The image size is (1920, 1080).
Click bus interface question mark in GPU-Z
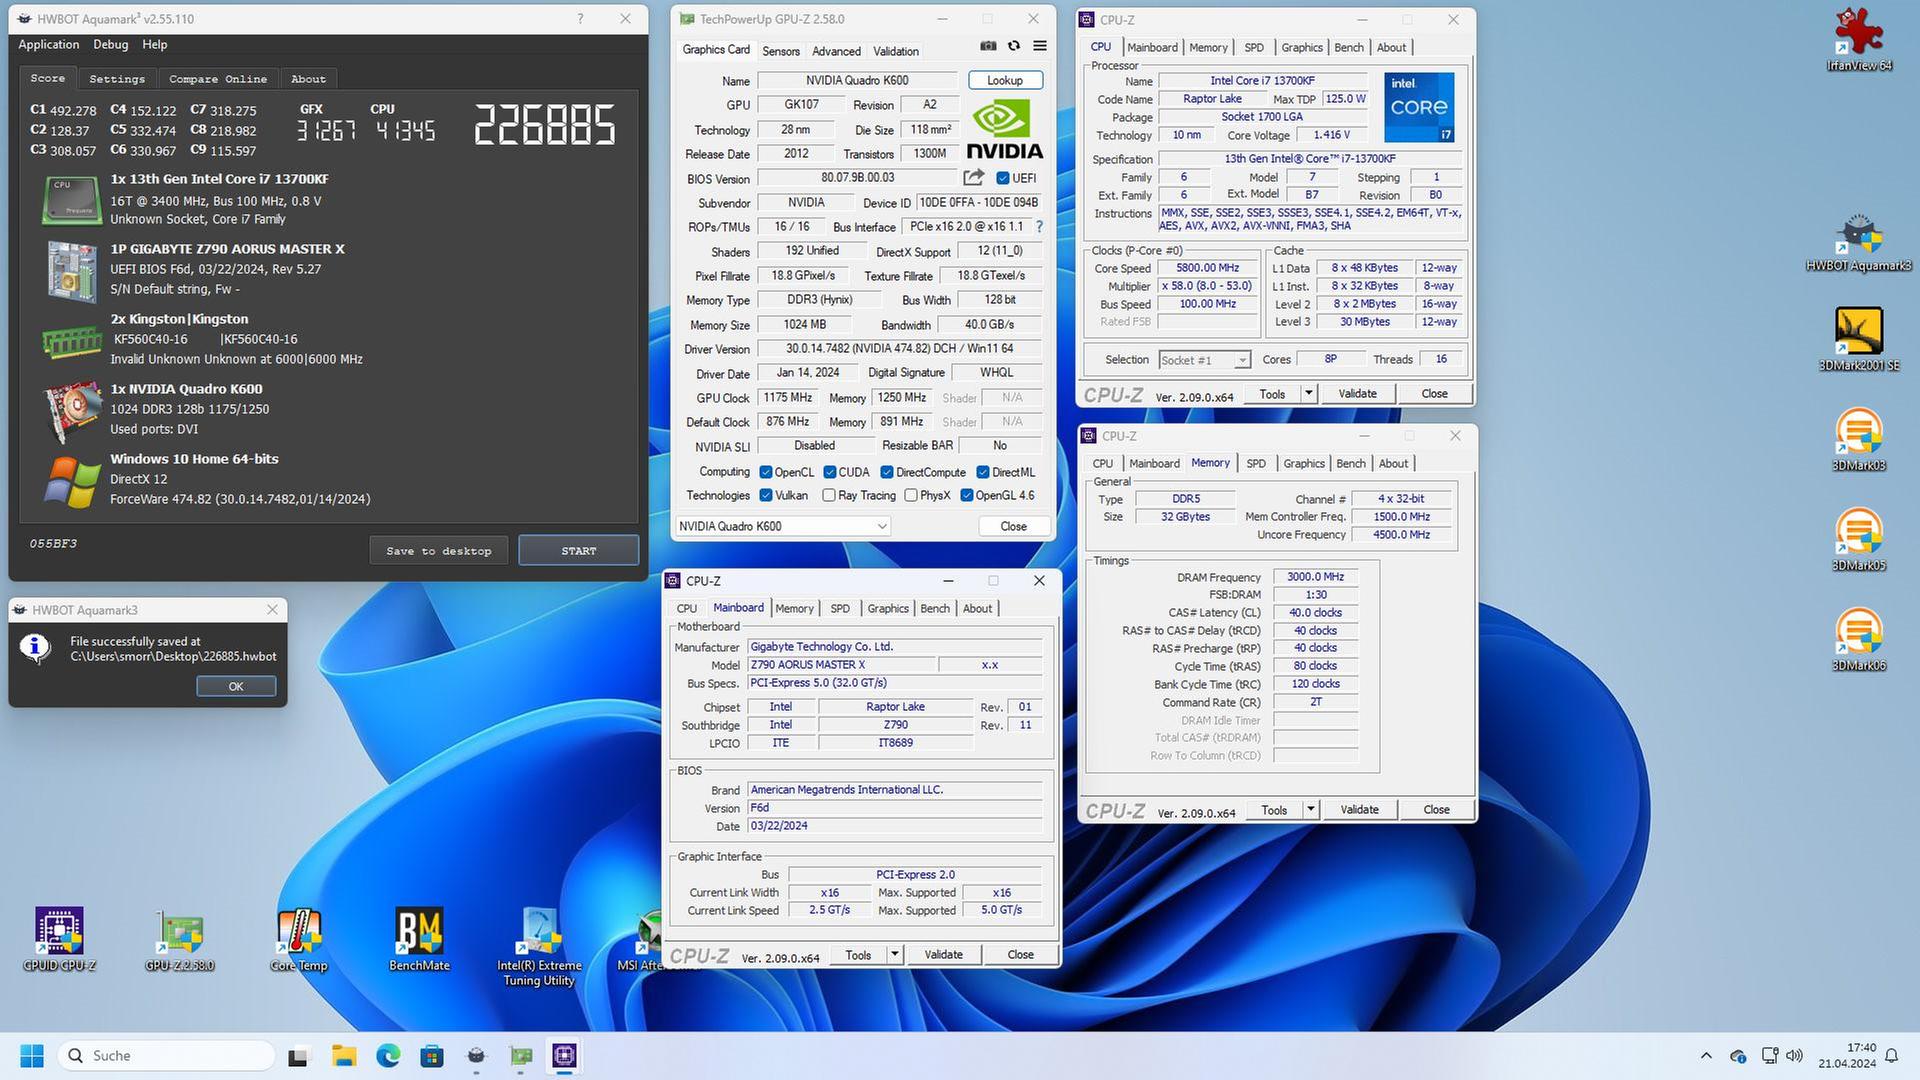point(1040,227)
